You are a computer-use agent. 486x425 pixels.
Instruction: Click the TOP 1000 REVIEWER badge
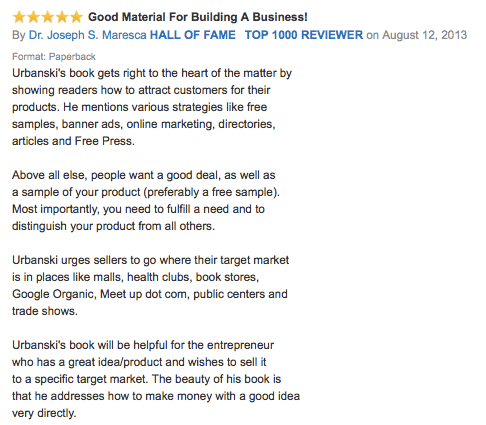[304, 35]
